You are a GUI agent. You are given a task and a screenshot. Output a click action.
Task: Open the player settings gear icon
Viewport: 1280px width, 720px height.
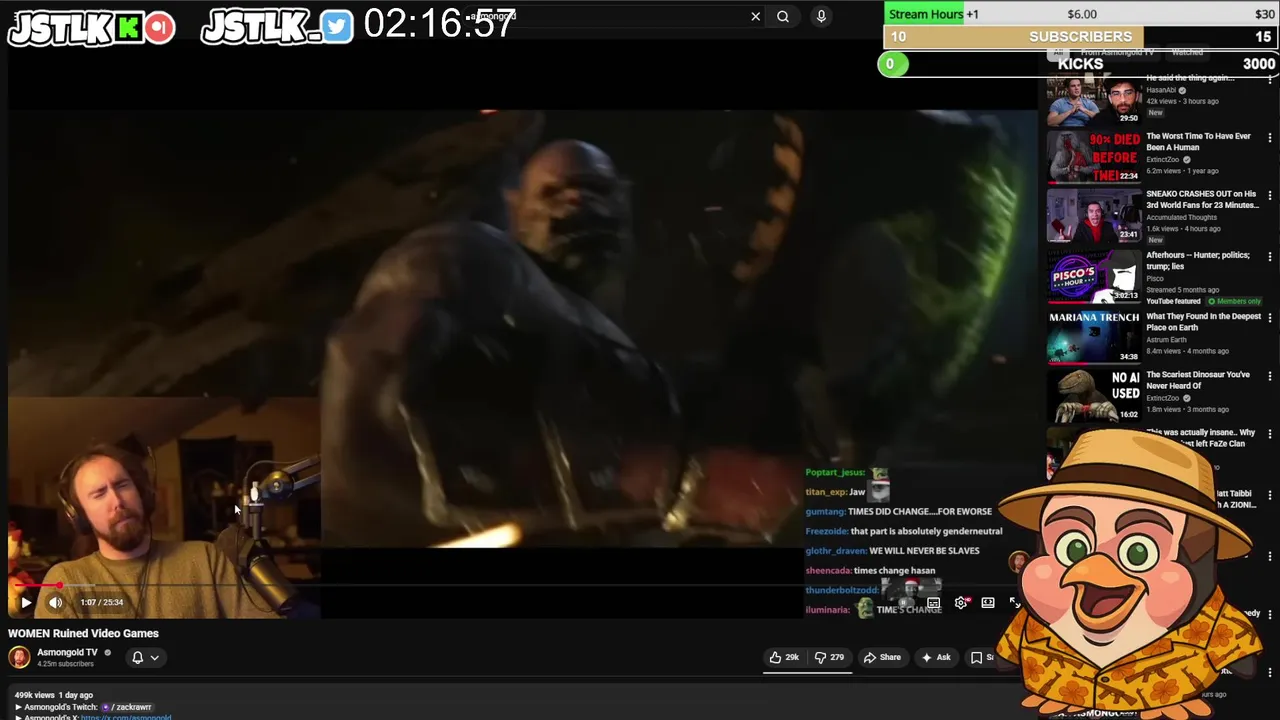click(x=961, y=602)
